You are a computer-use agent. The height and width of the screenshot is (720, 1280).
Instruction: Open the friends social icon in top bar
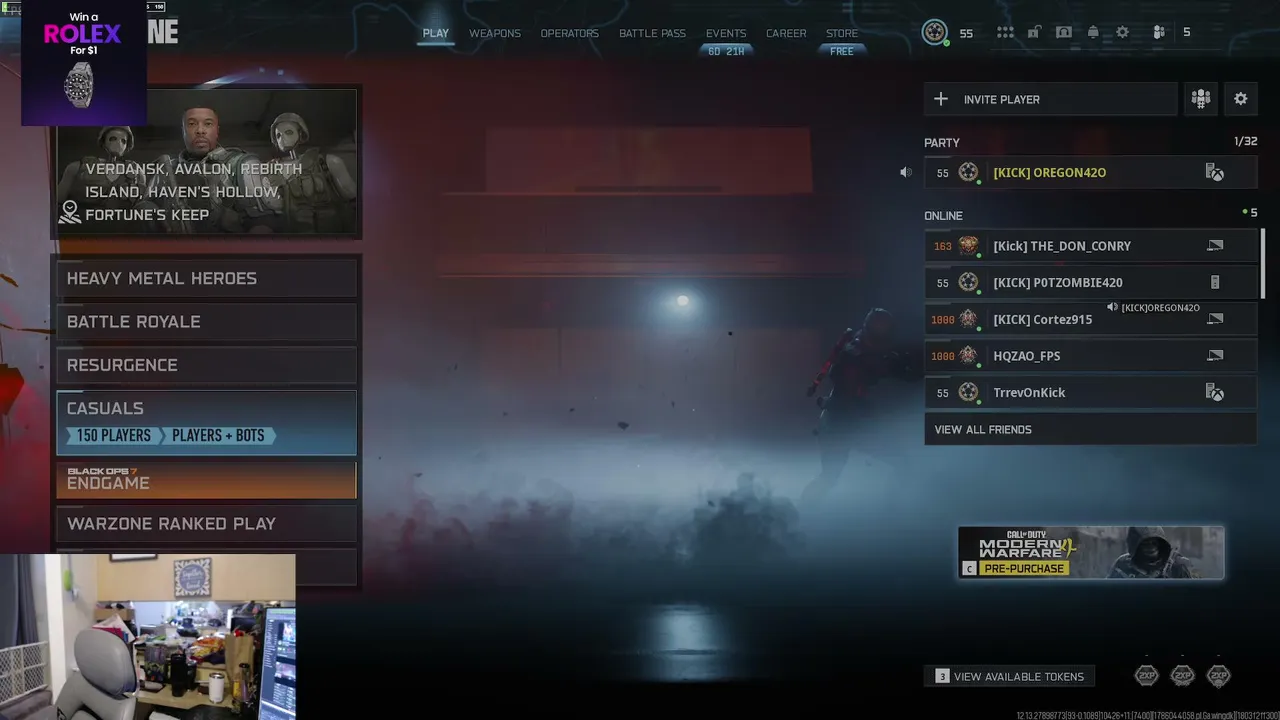1159,33
